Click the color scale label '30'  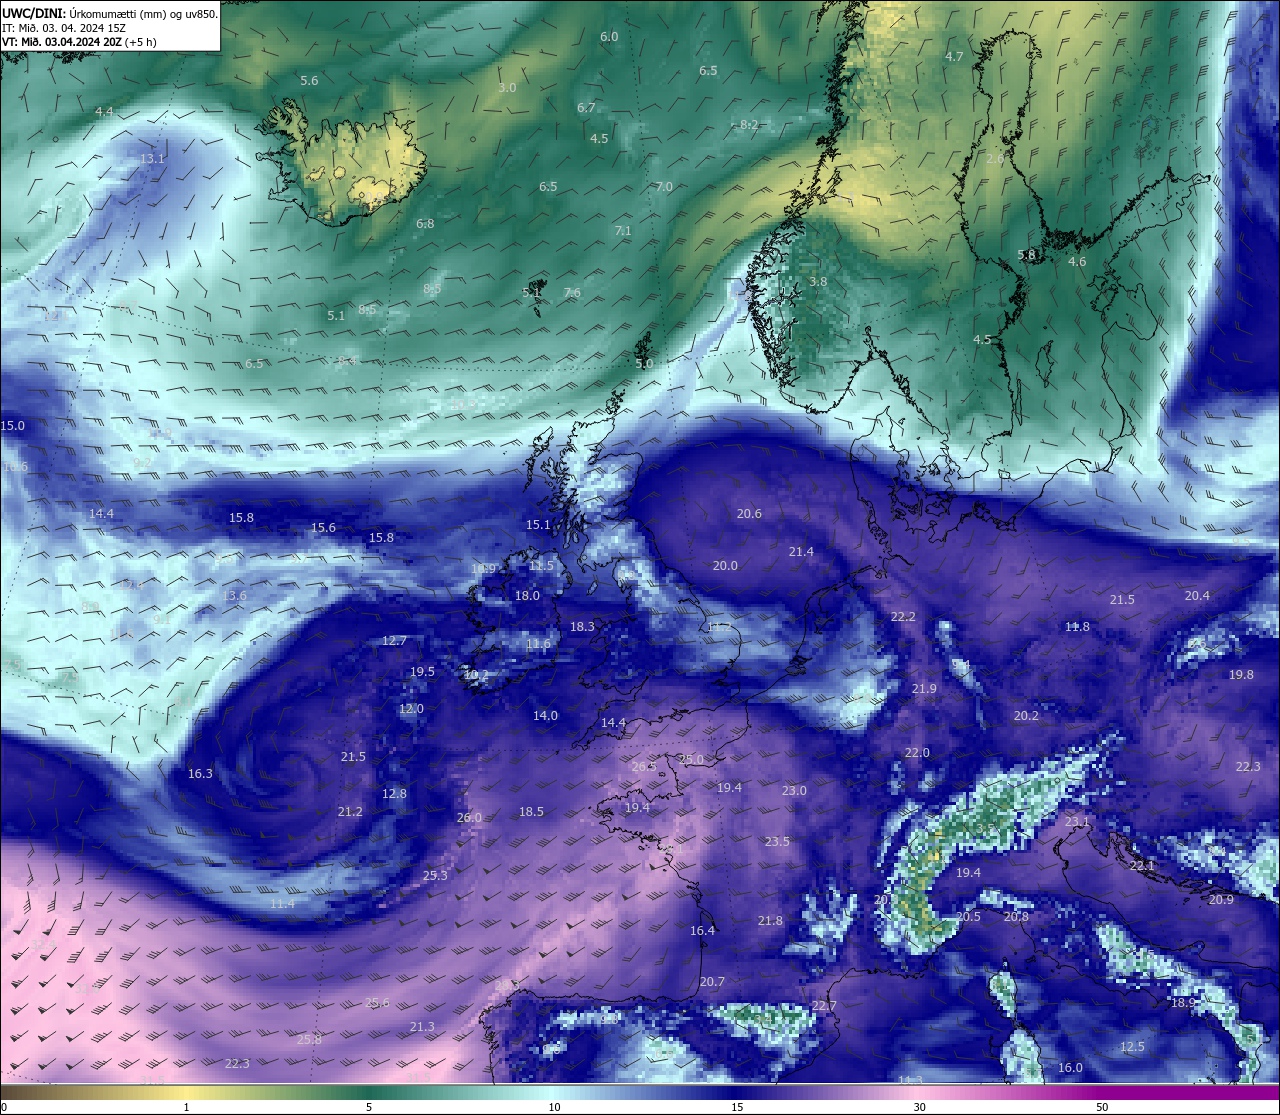[x=919, y=1107]
